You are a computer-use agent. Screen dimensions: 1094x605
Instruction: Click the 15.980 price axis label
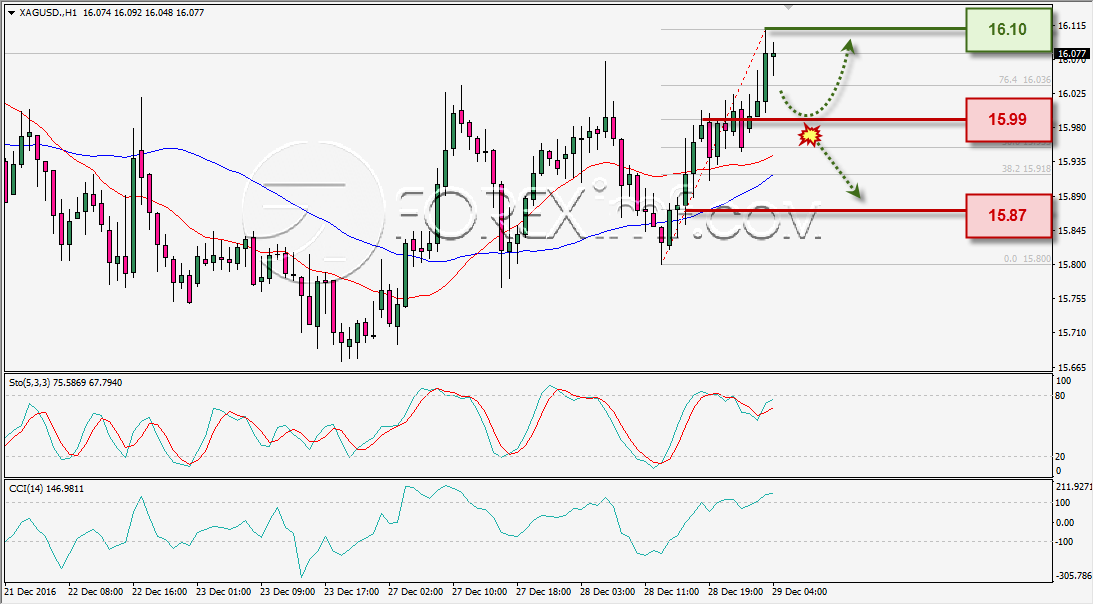tap(1071, 128)
